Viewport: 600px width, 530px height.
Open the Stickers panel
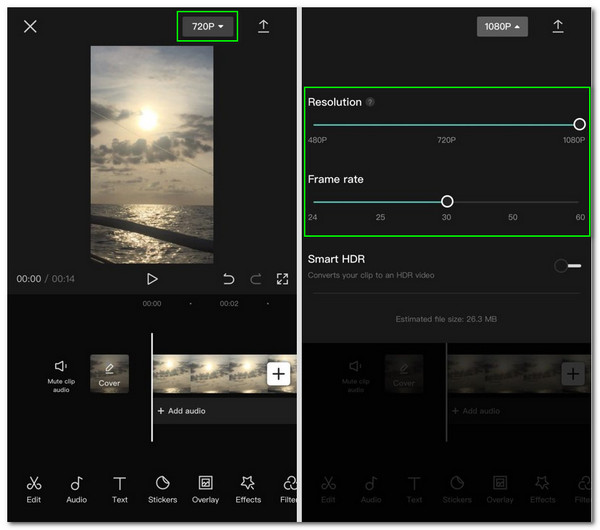162,488
